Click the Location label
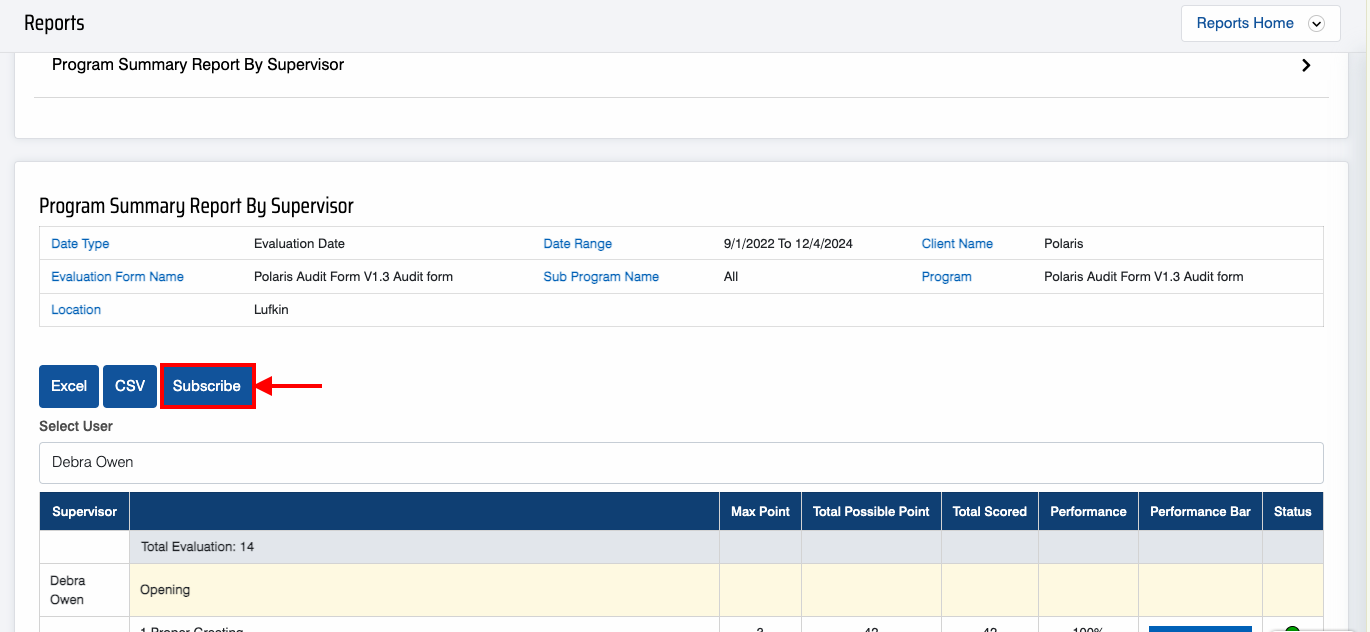This screenshot has width=1370, height=632. coord(76,310)
